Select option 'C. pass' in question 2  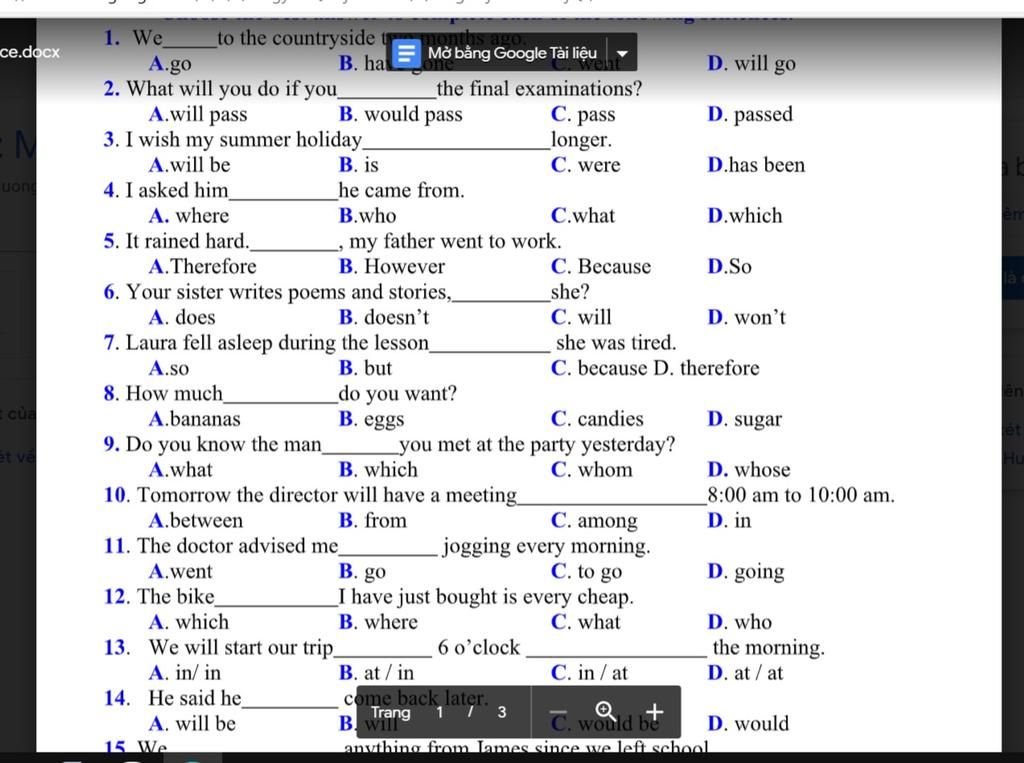pyautogui.click(x=583, y=114)
